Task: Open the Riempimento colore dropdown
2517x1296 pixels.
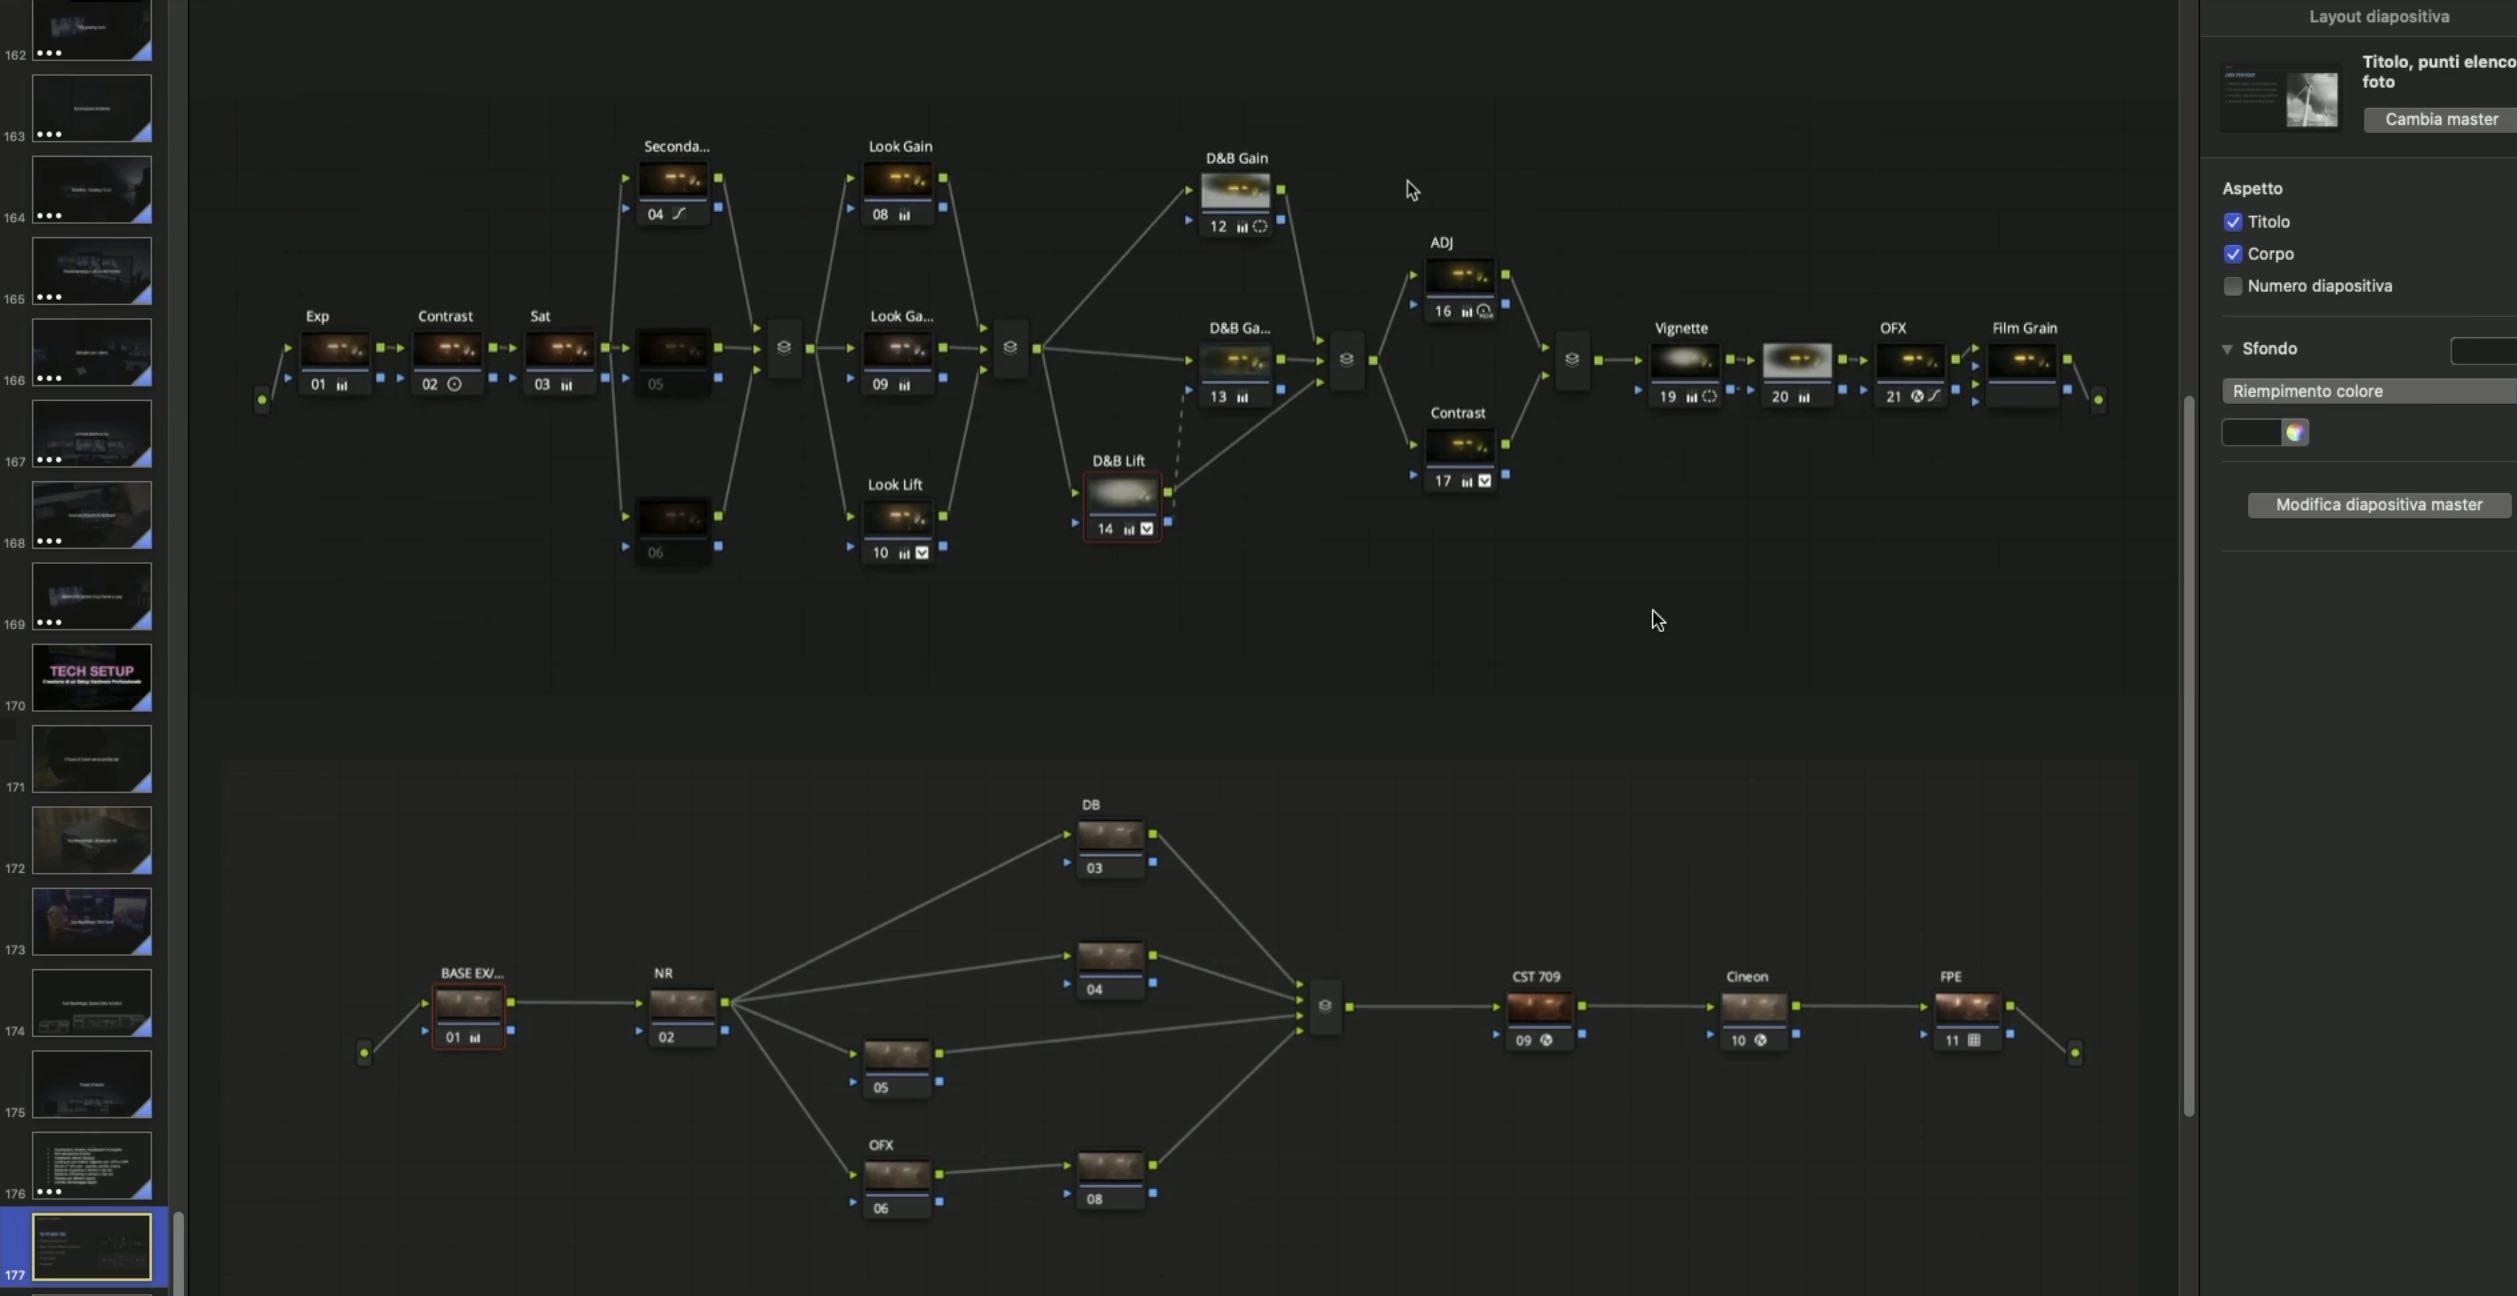Action: coord(2368,391)
